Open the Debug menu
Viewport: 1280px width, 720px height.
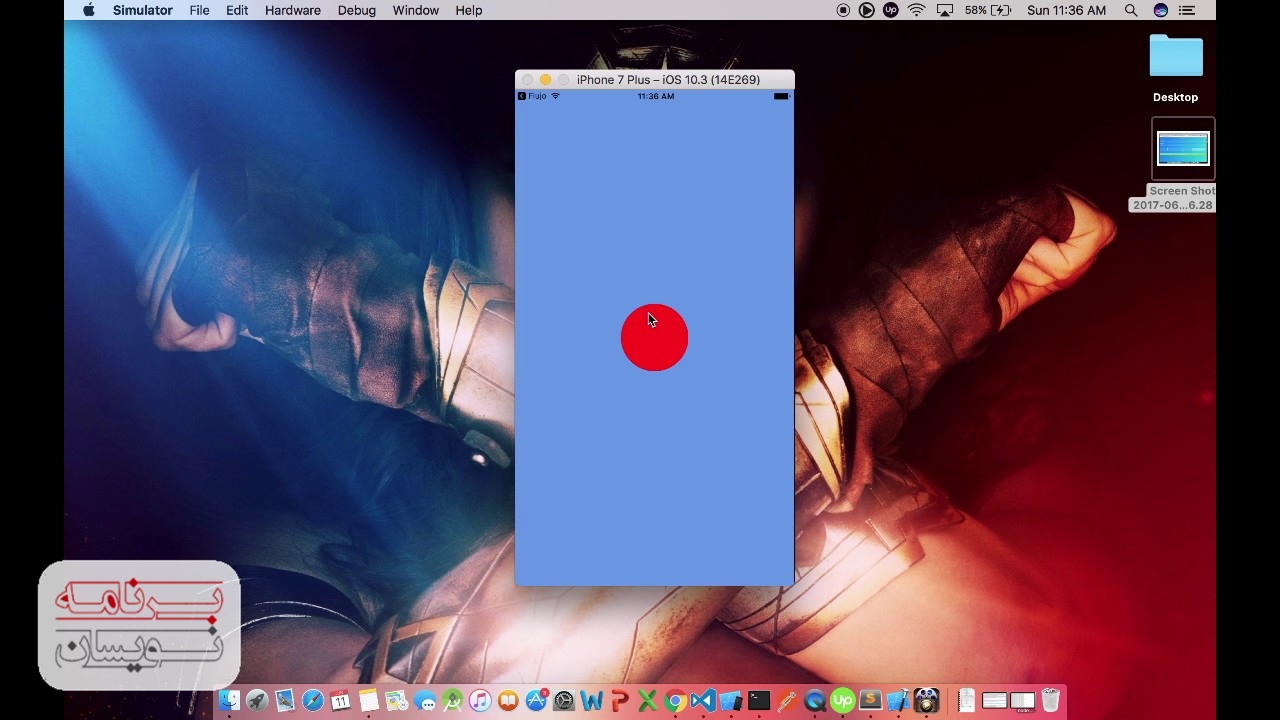click(356, 10)
